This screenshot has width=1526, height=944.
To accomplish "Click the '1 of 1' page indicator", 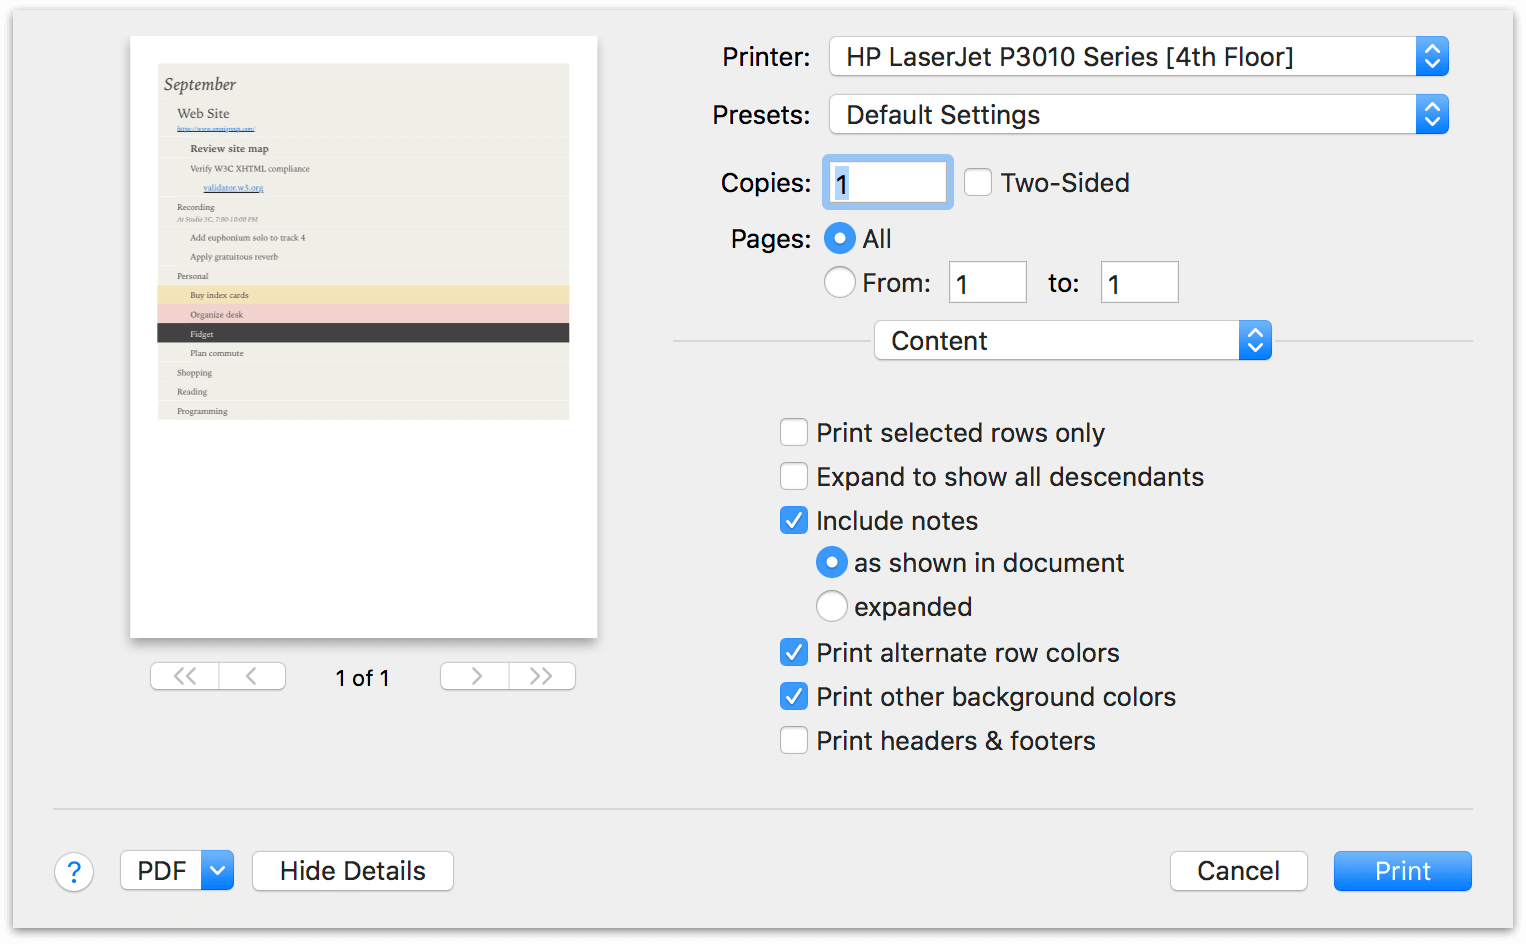I will 363,678.
